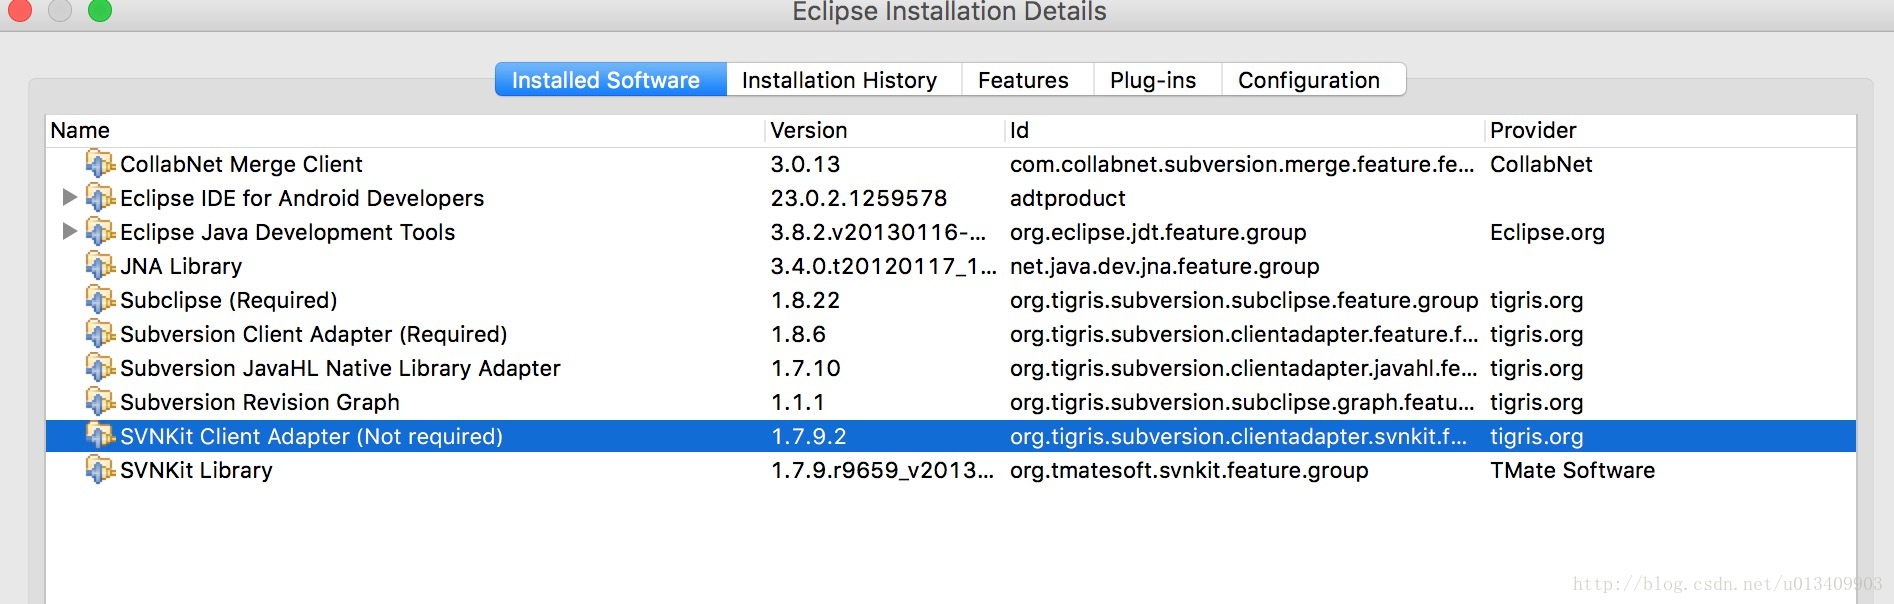Select Subversion JavaHL Native Library Adapter row

(x=951, y=368)
